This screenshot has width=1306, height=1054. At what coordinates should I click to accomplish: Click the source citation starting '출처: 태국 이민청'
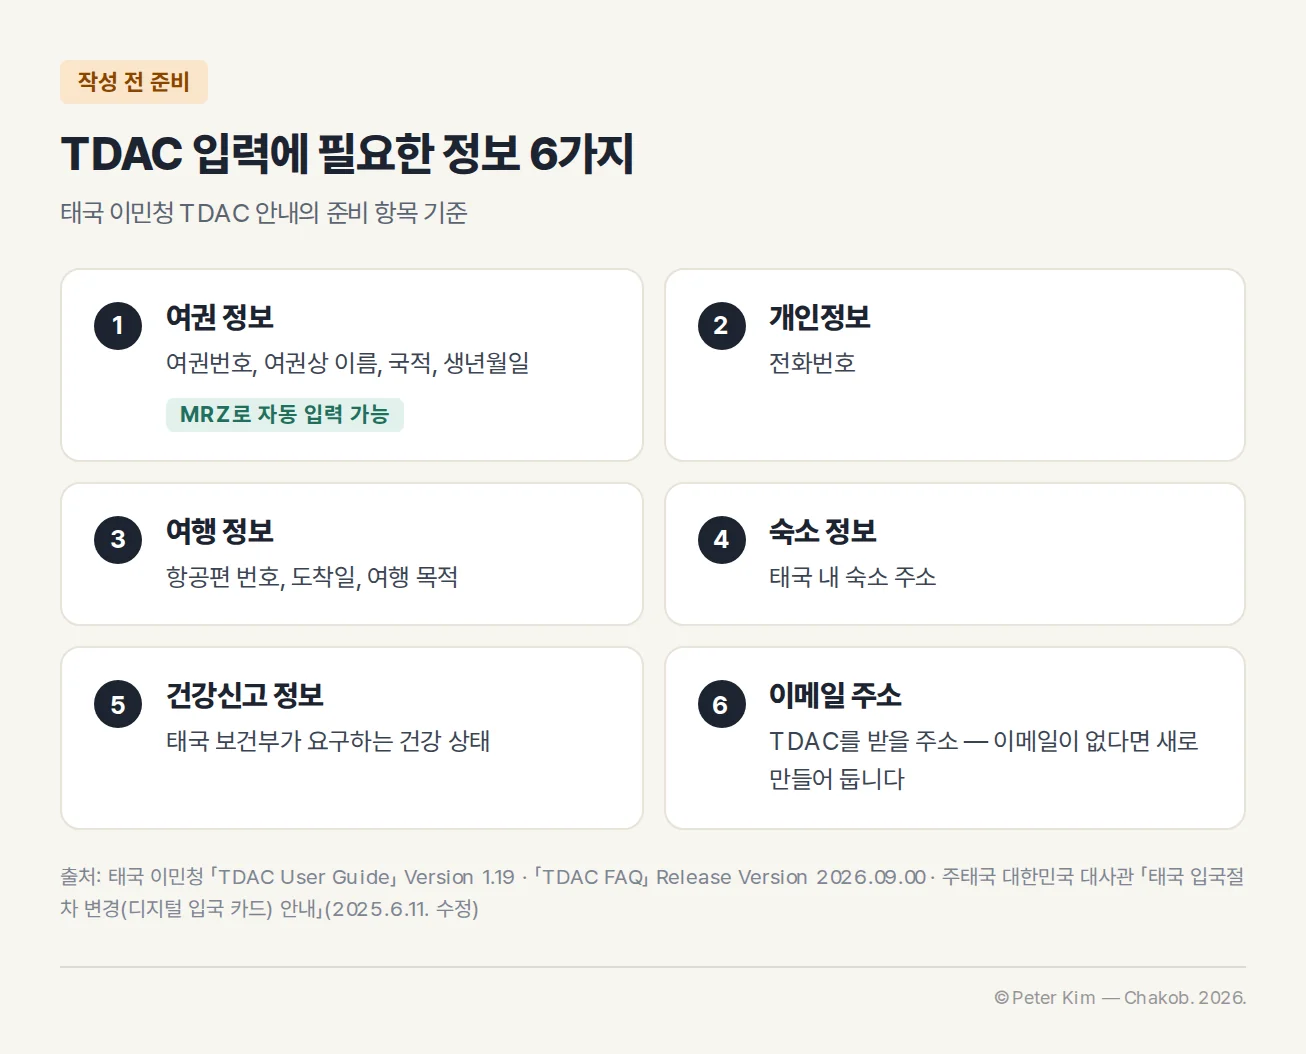[652, 893]
